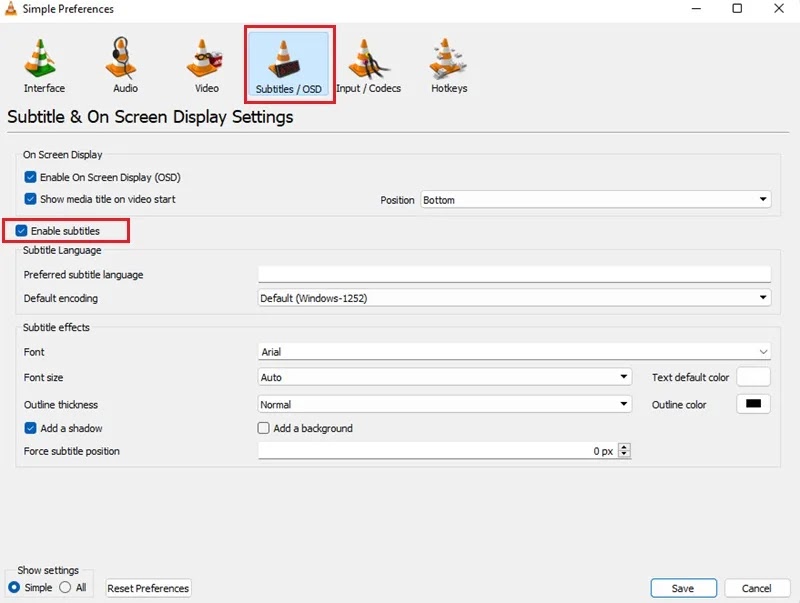Click the Subtitles / OSD tab label
The height and width of the screenshot is (603, 800).
(x=289, y=89)
